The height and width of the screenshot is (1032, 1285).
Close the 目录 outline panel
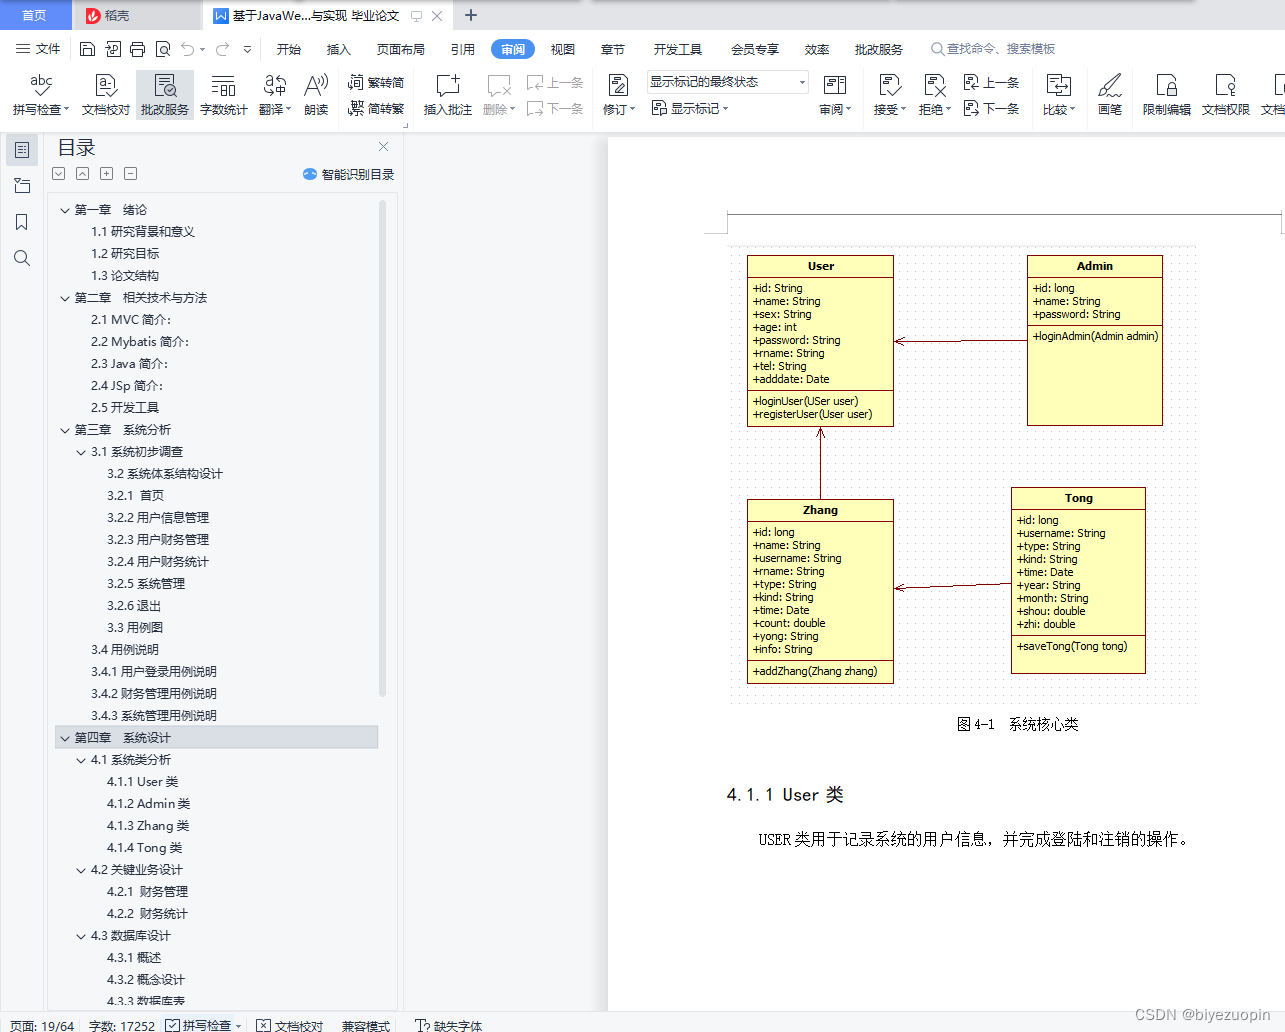click(383, 146)
